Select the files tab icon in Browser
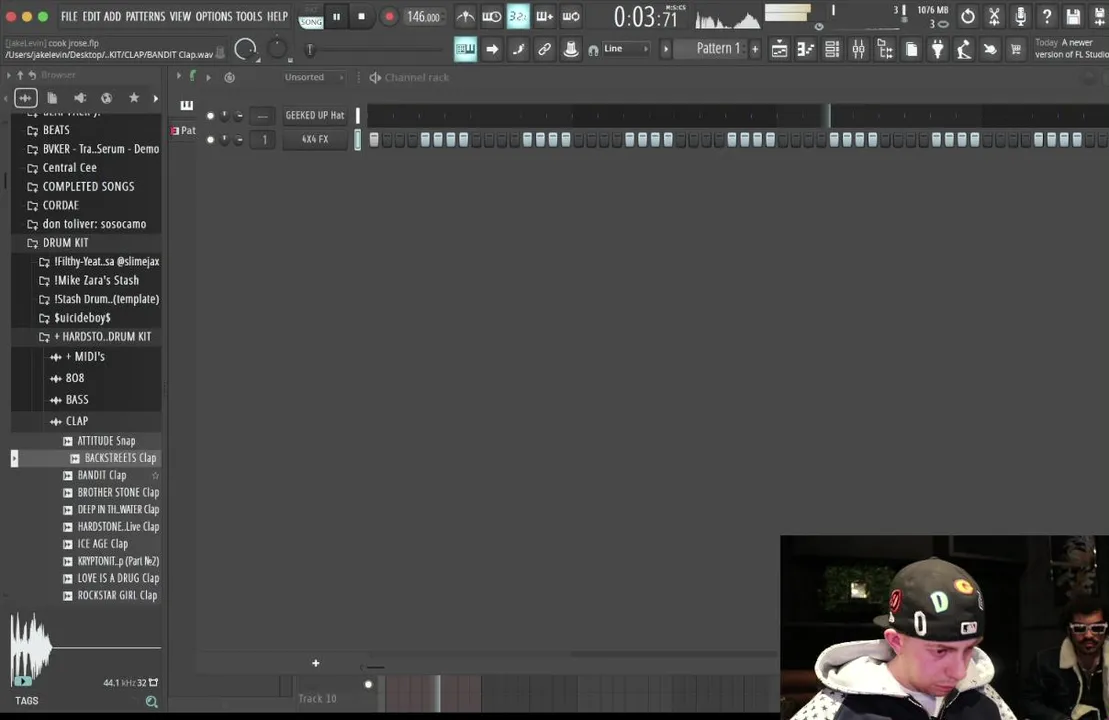 coord(52,98)
